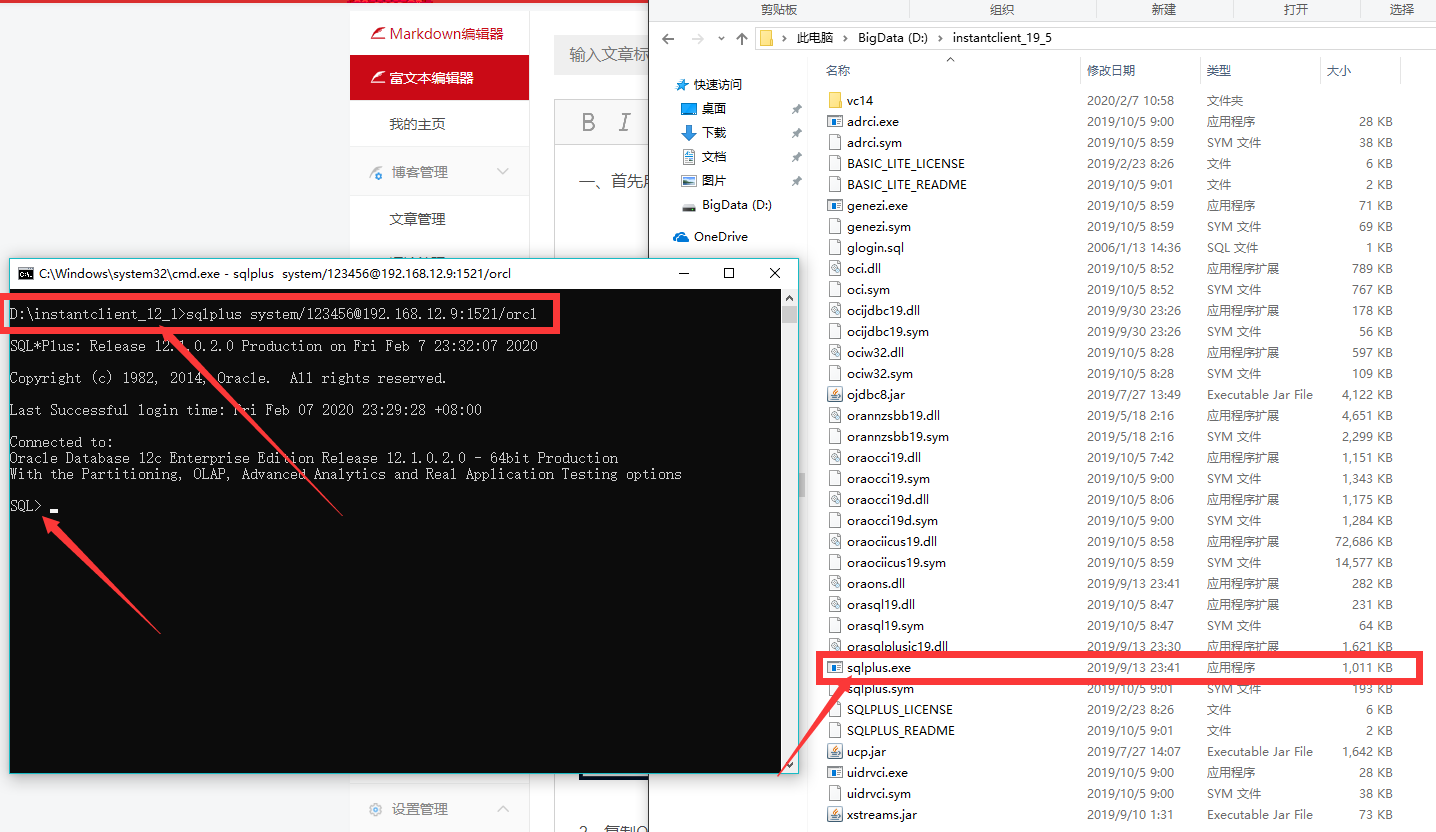This screenshot has height=832, width=1436.
Task: Click 此电脑 in address breadcrumb
Action: tap(814, 38)
